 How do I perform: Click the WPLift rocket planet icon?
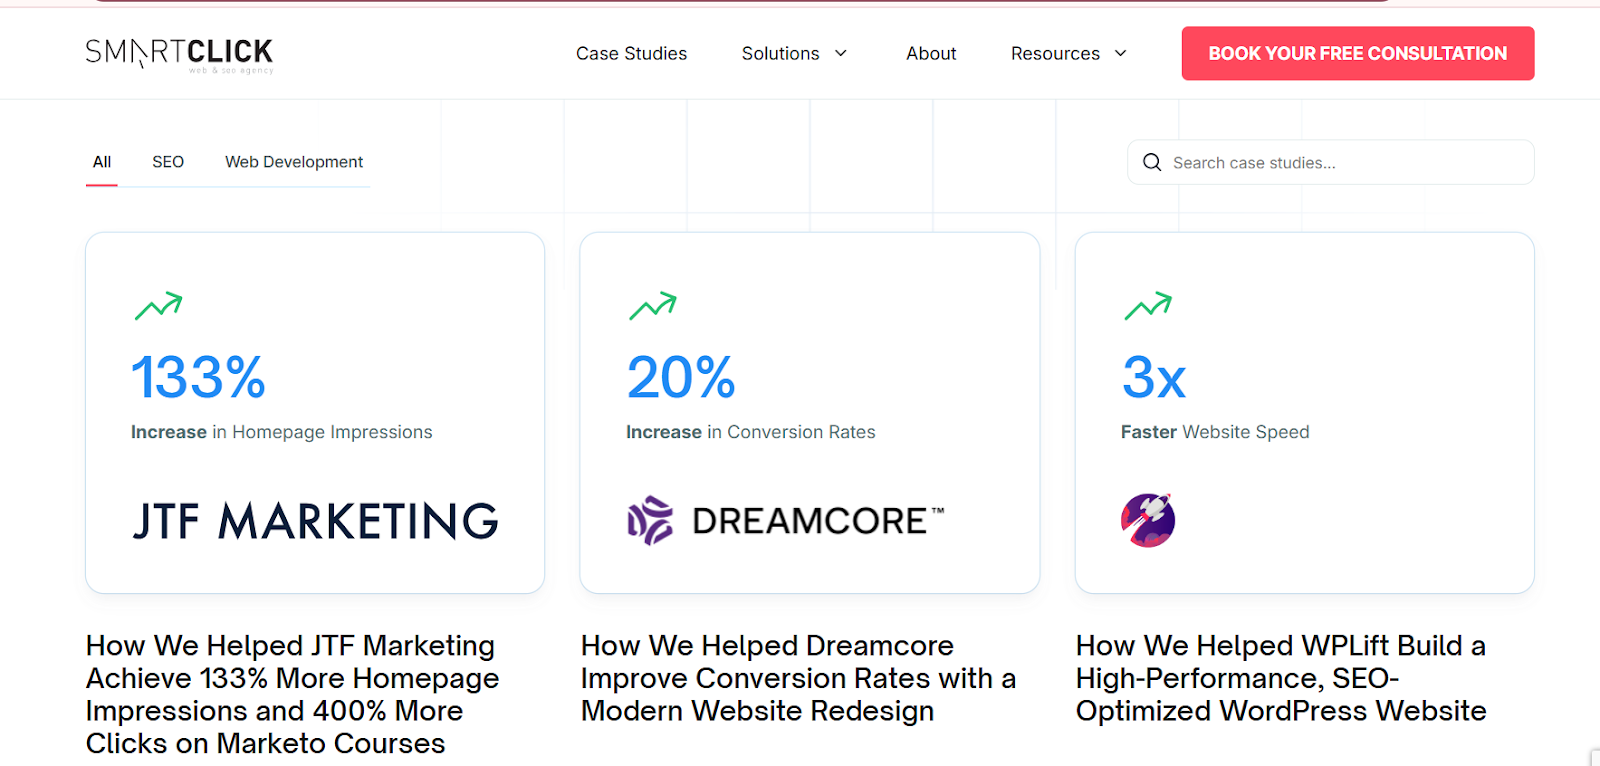coord(1146,519)
